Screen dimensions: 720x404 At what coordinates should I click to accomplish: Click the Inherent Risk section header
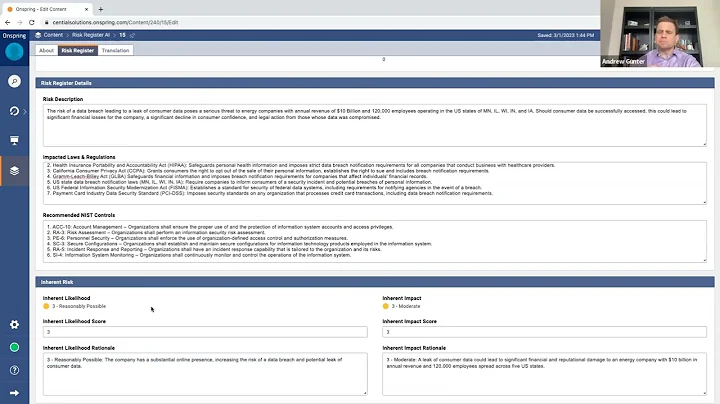[x=375, y=282]
